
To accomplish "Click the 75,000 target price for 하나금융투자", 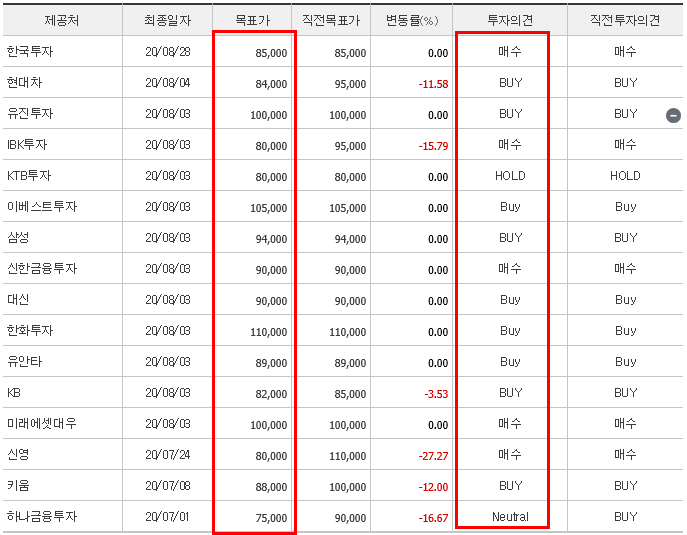I will pyautogui.click(x=271, y=518).
